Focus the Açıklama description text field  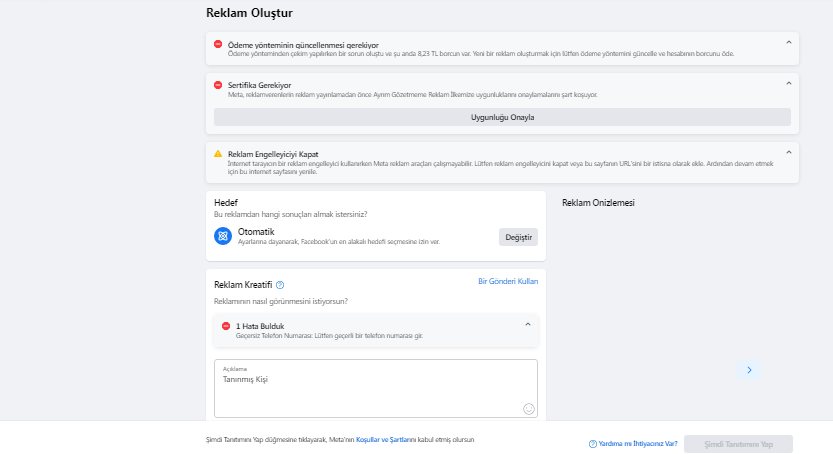[x=376, y=389]
